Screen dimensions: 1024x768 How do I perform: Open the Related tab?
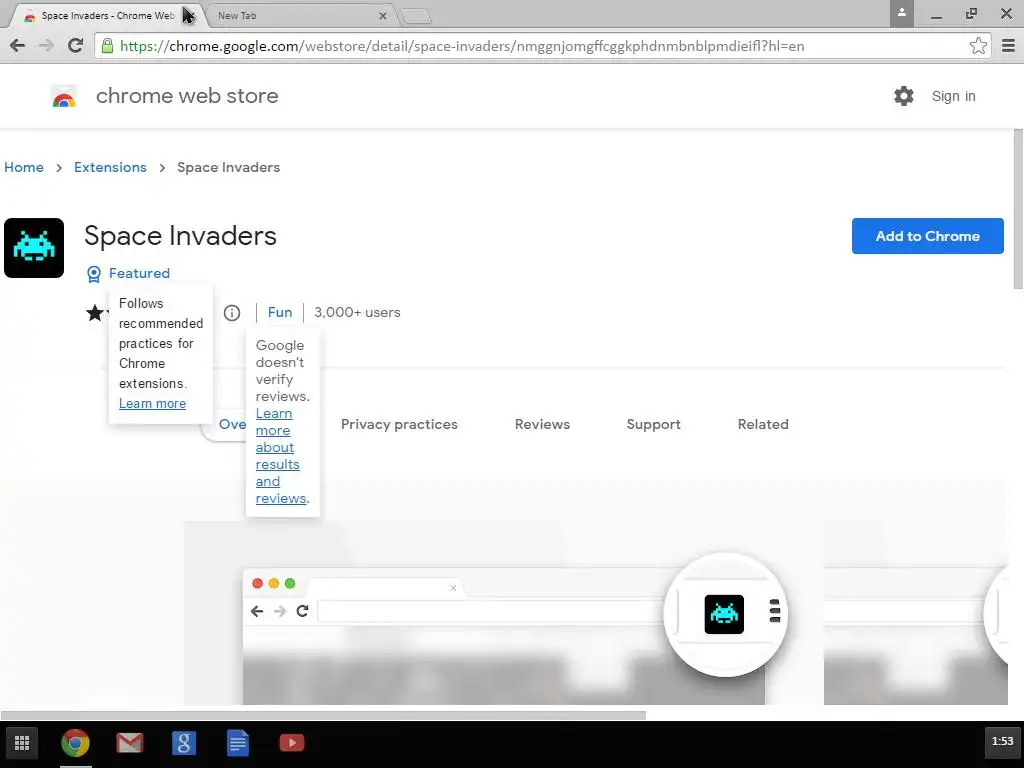(x=763, y=424)
